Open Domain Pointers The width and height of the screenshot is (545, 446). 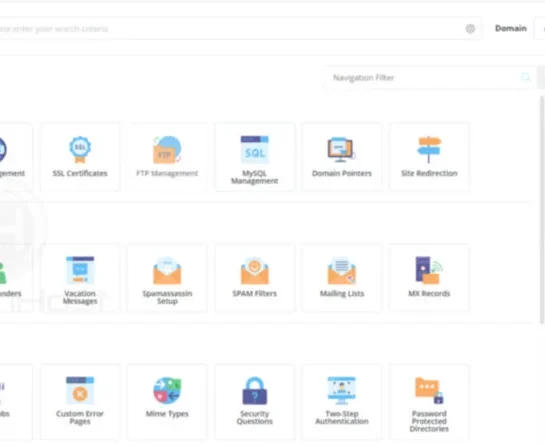pyautogui.click(x=342, y=157)
